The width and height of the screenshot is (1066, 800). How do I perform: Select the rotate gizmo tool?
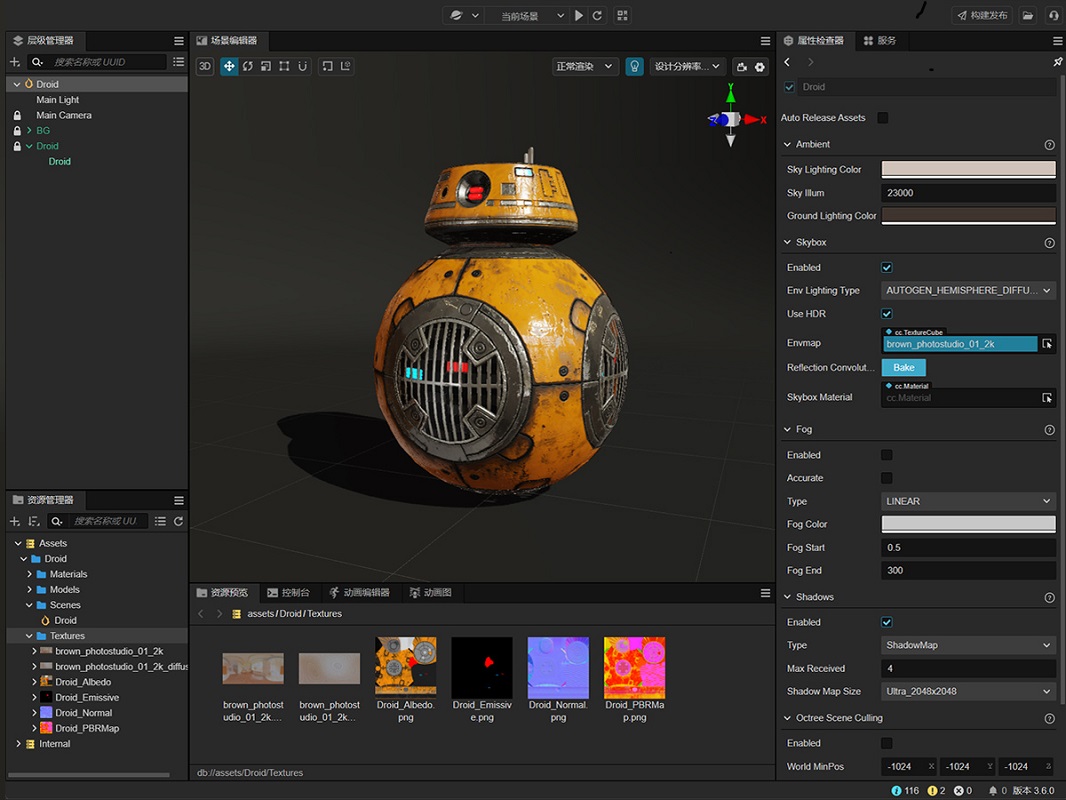[x=247, y=66]
